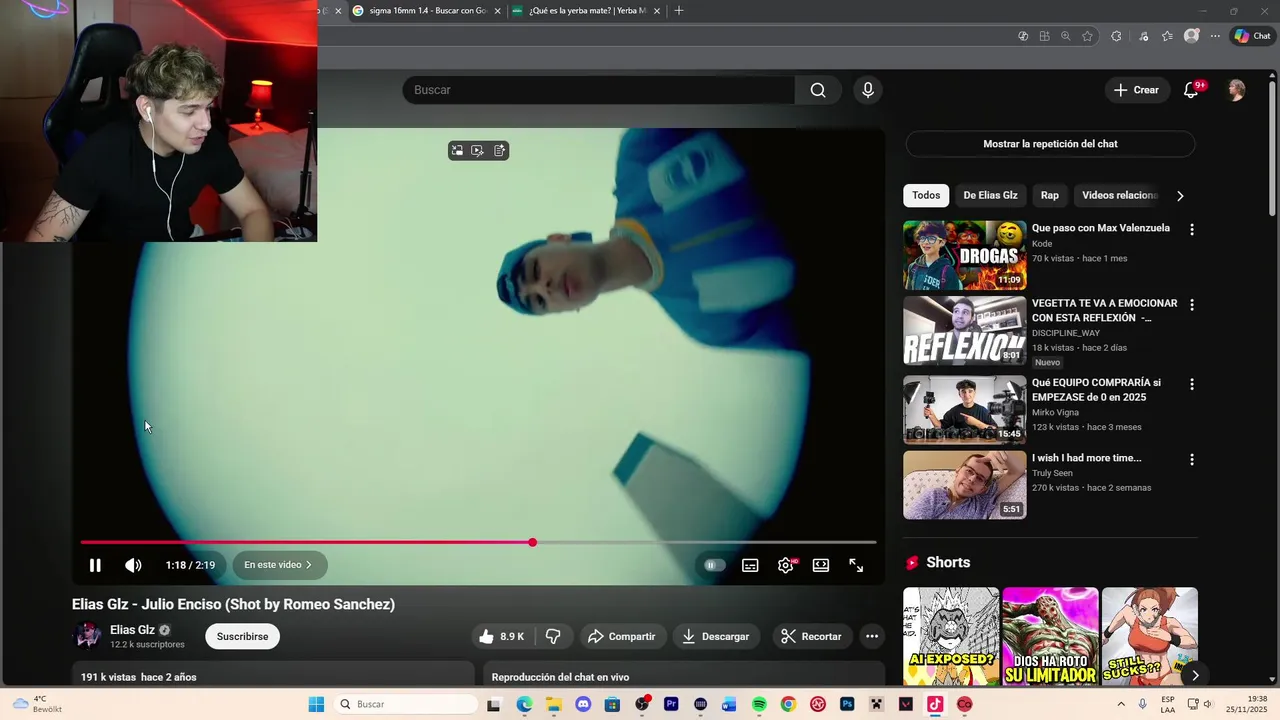
Task: Open YouTube notifications bell
Action: pos(1191,90)
